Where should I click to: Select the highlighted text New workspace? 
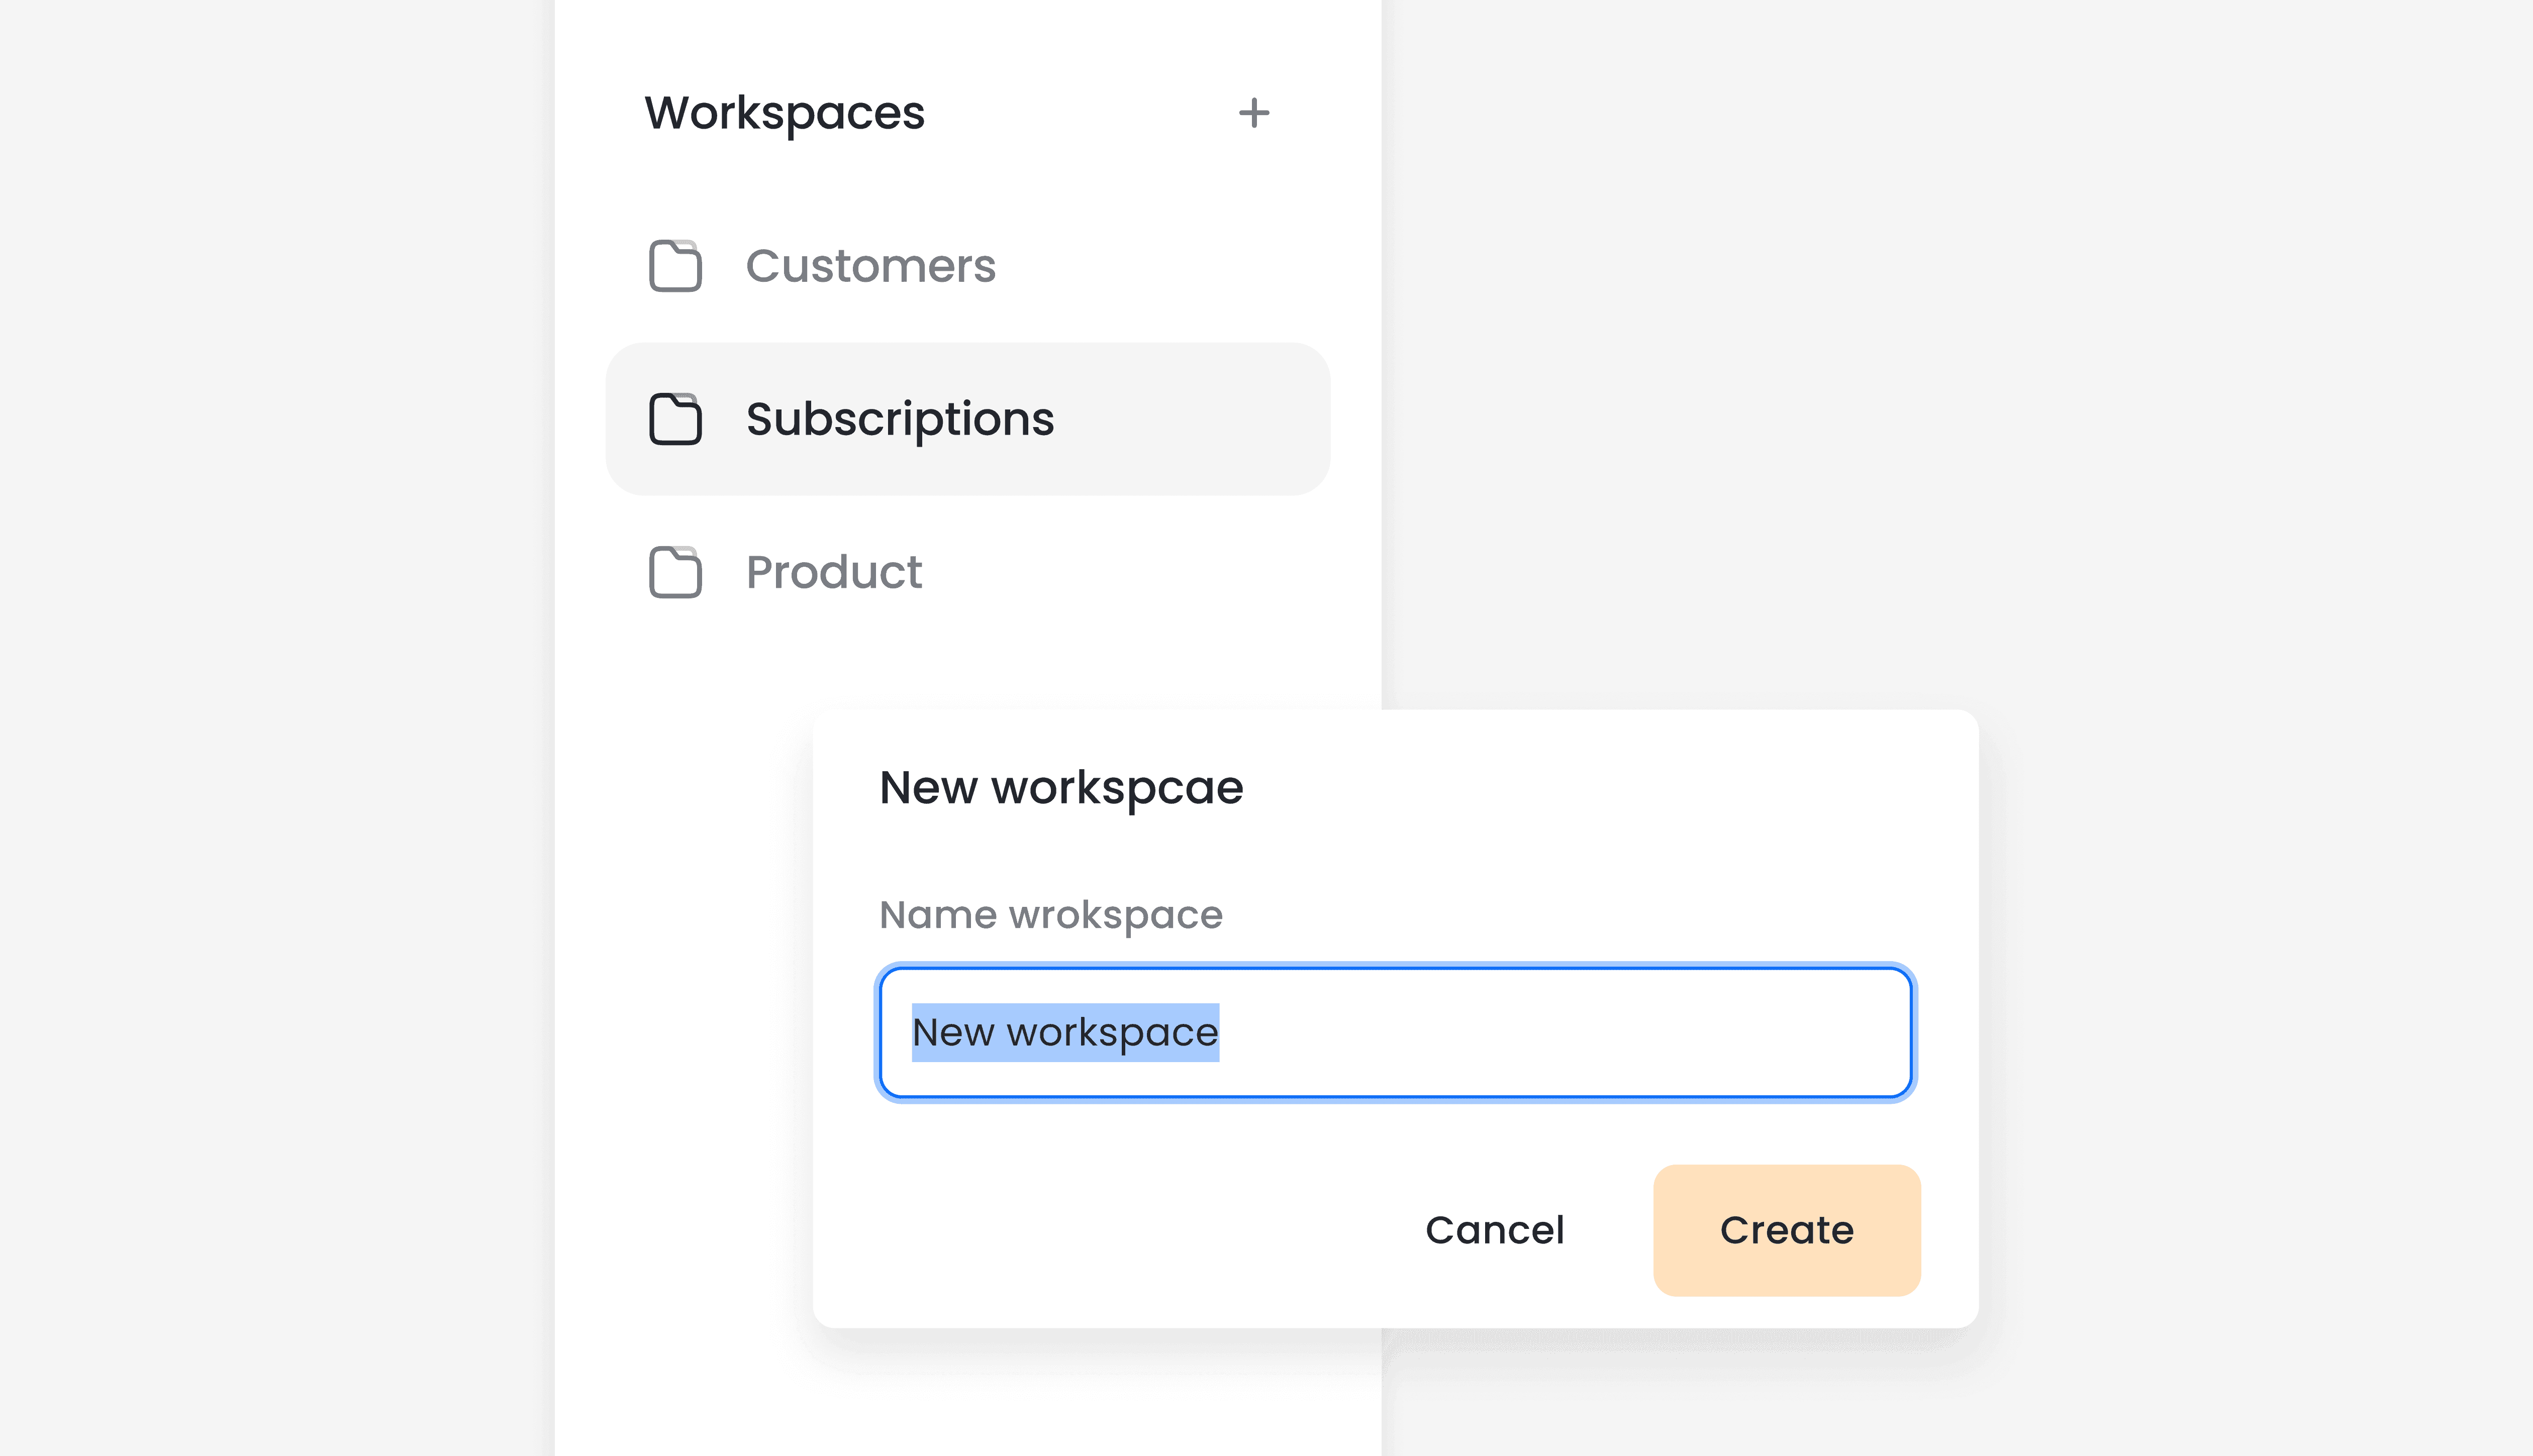point(1065,1032)
